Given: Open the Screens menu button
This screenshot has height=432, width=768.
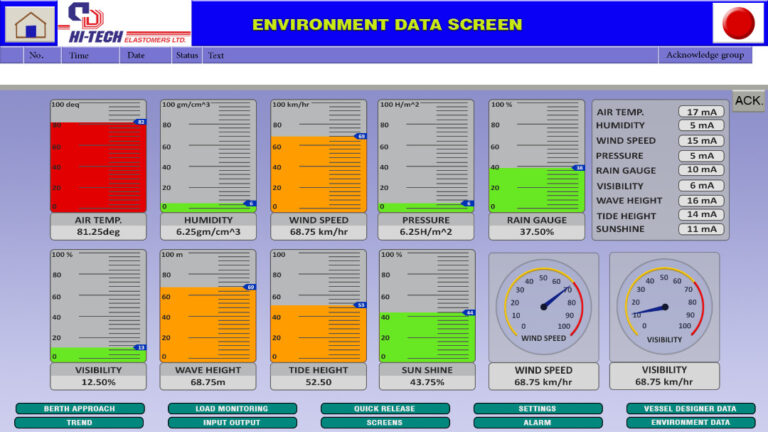Looking at the screenshot, I should [x=385, y=423].
